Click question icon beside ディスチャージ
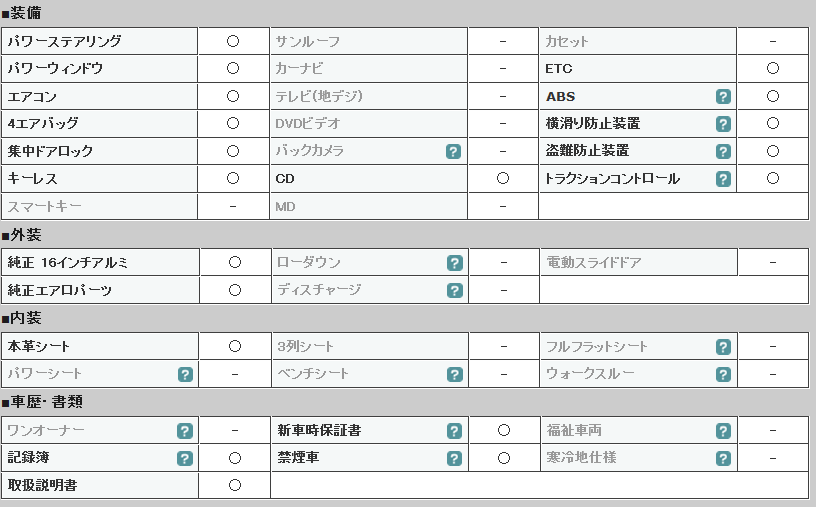 (x=455, y=290)
